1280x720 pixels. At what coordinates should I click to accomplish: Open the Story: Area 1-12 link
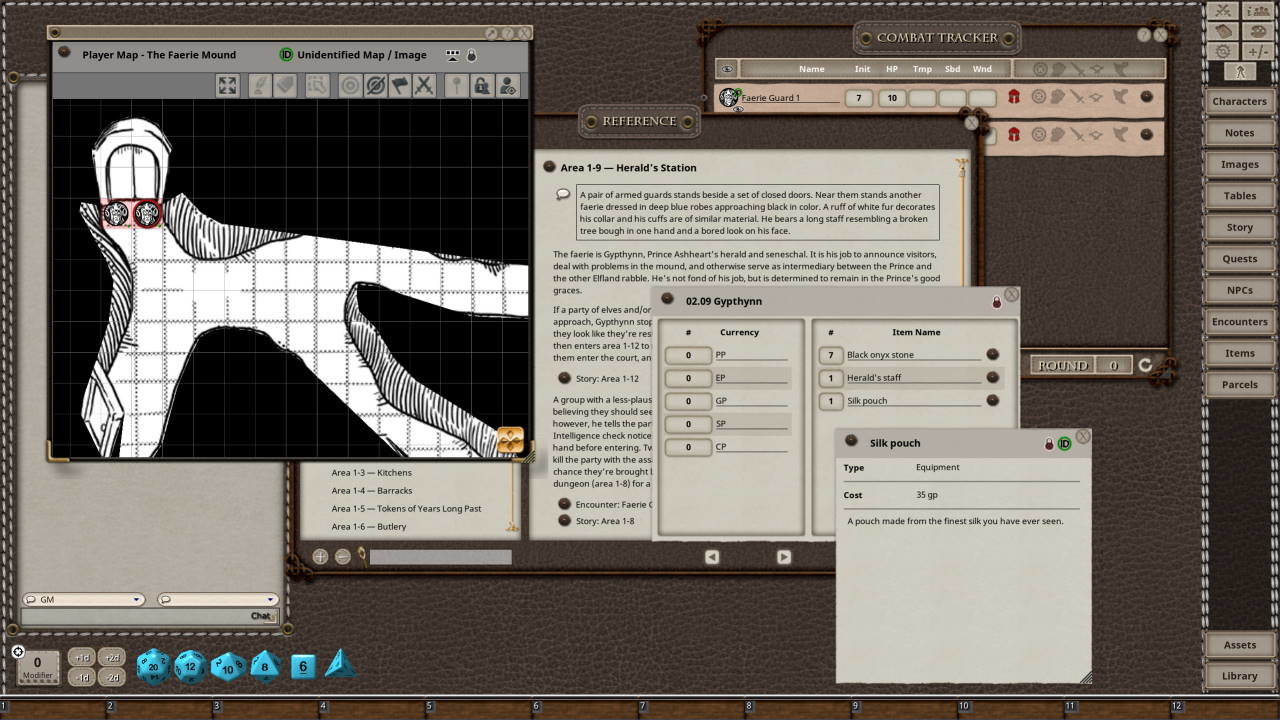coord(564,379)
